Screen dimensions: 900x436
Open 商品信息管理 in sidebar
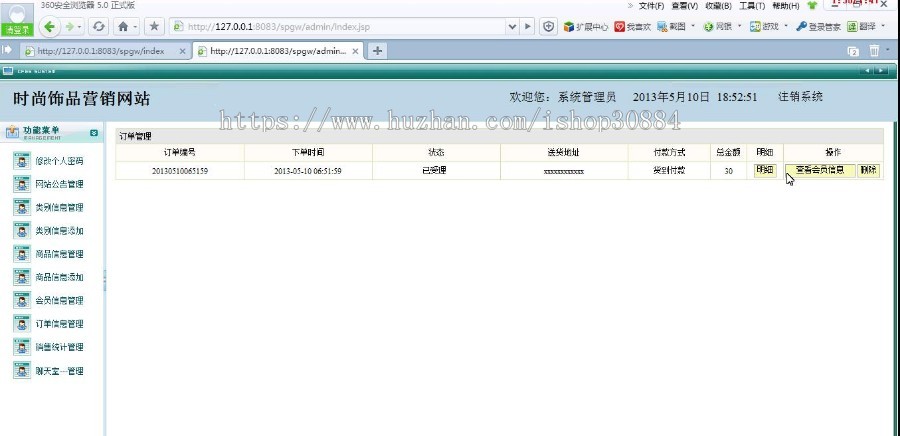[59, 254]
